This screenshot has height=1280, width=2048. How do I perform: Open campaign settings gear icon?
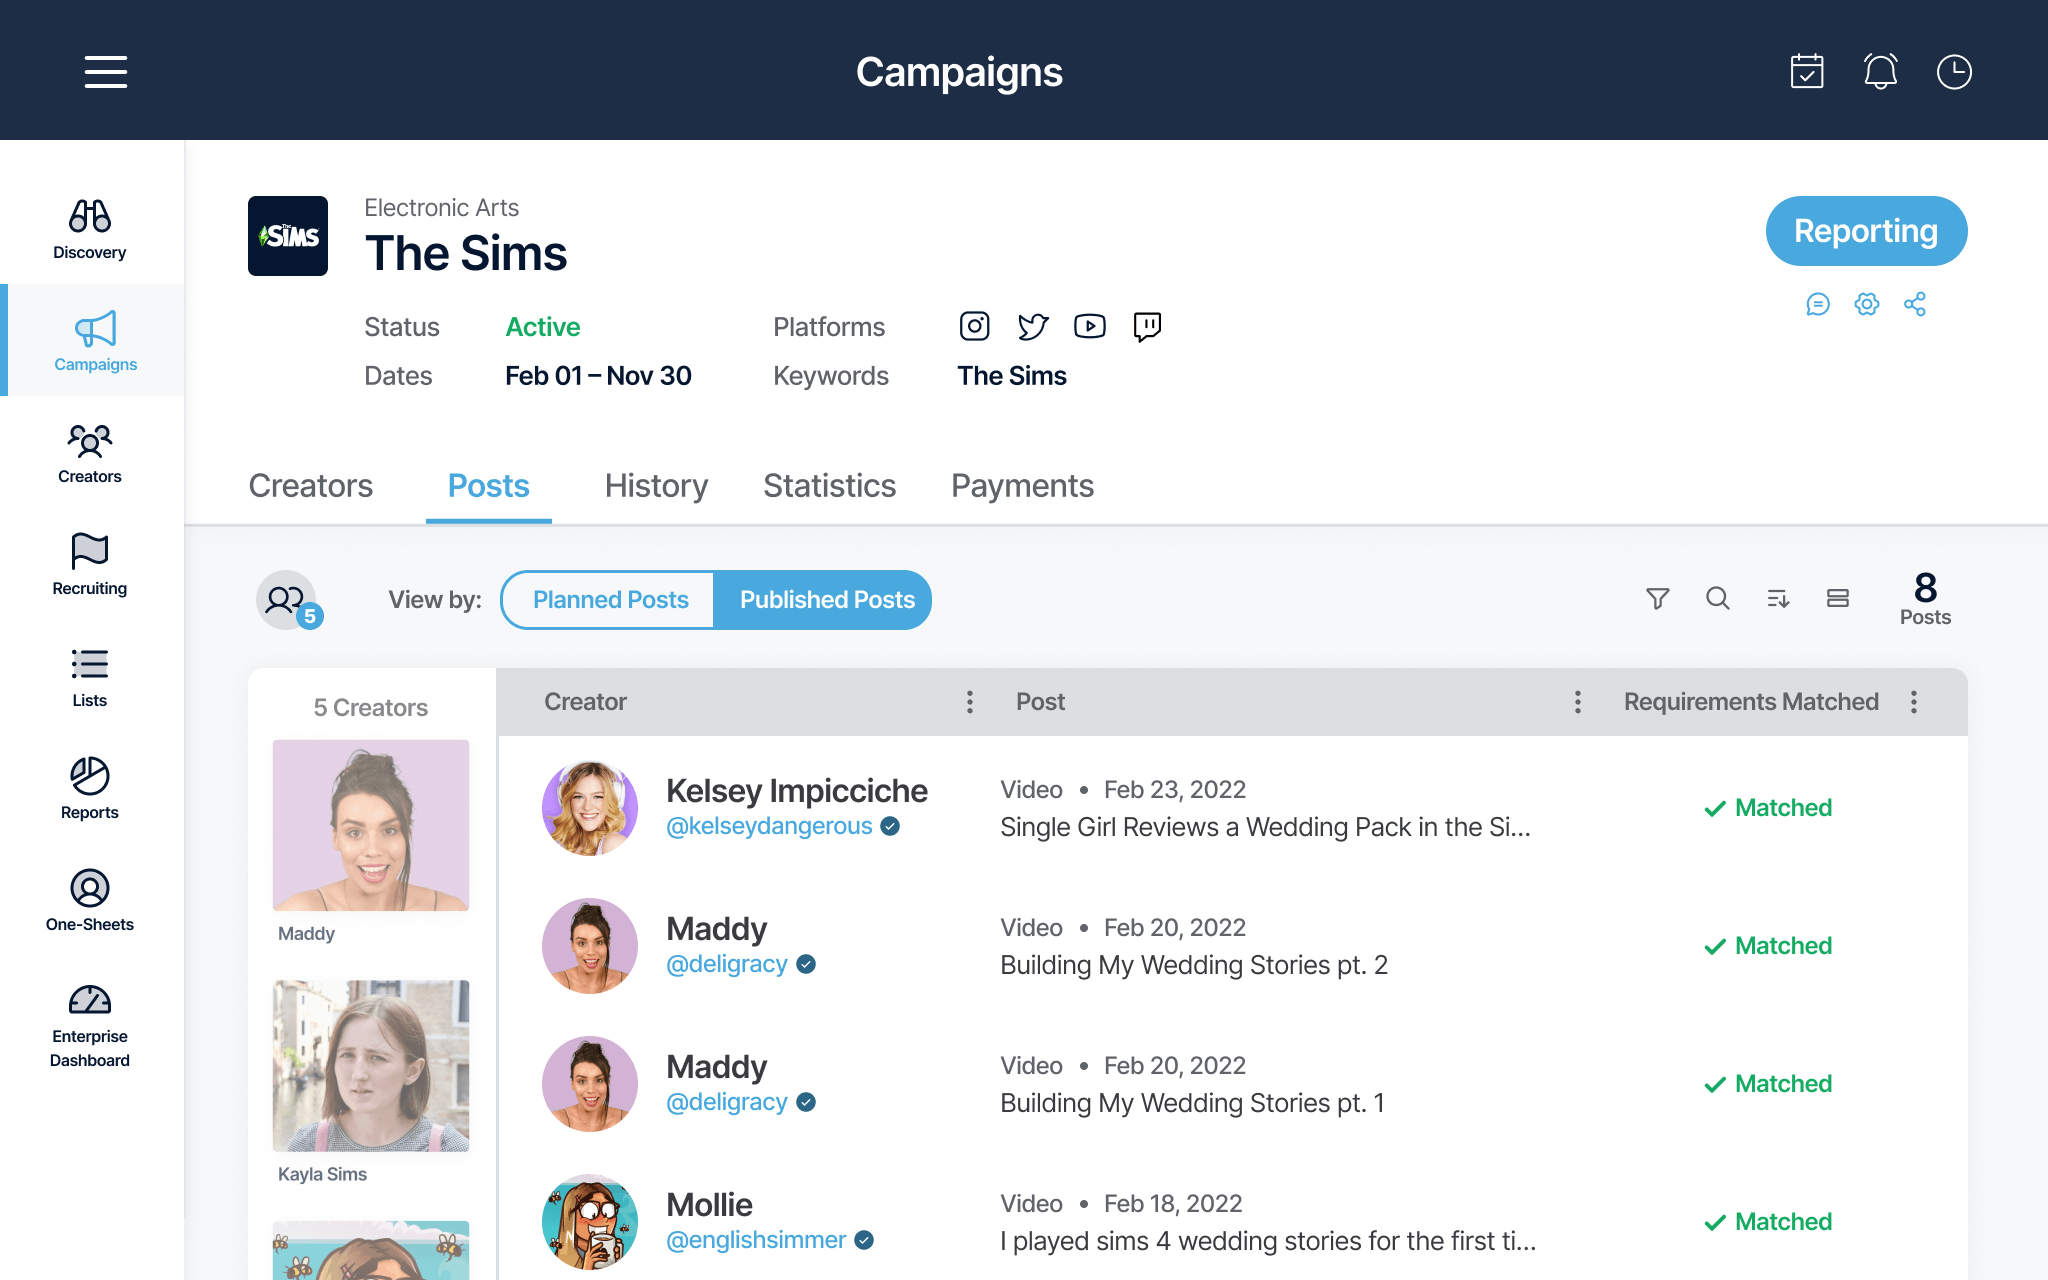coord(1867,304)
